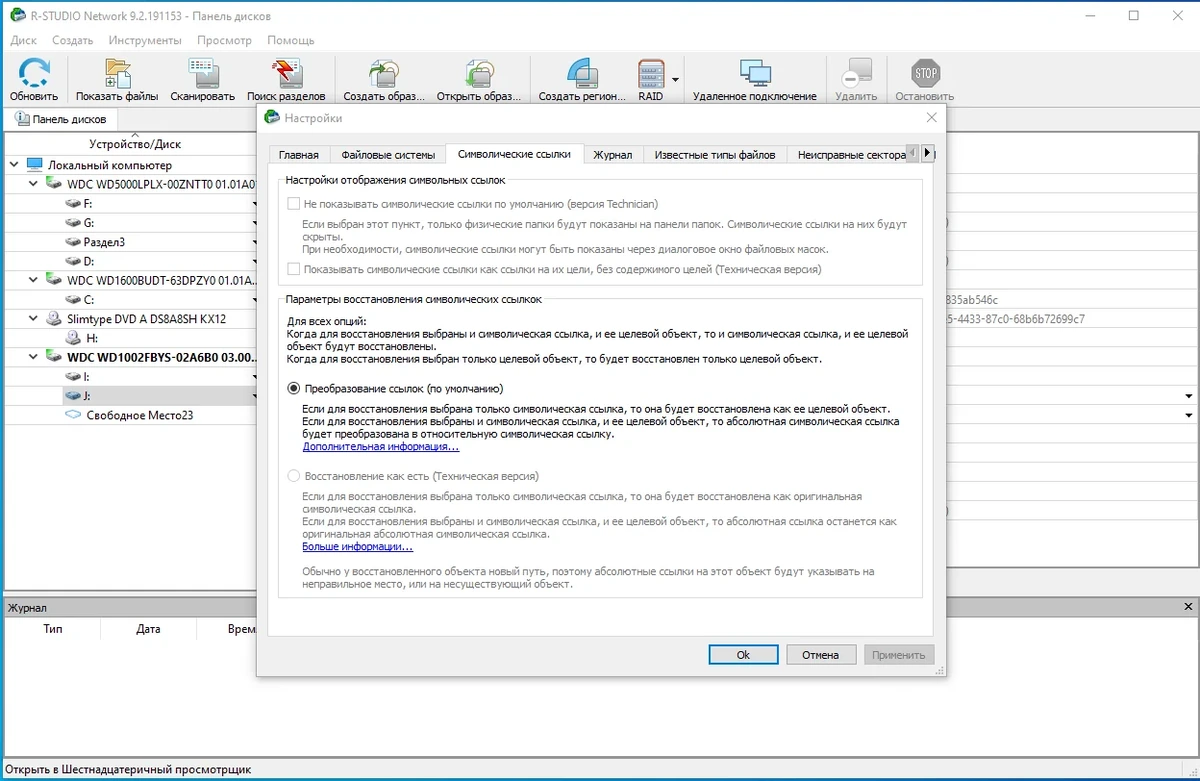
Task: Collapse WDC WD1002FBYS disk node
Action: pos(34,357)
